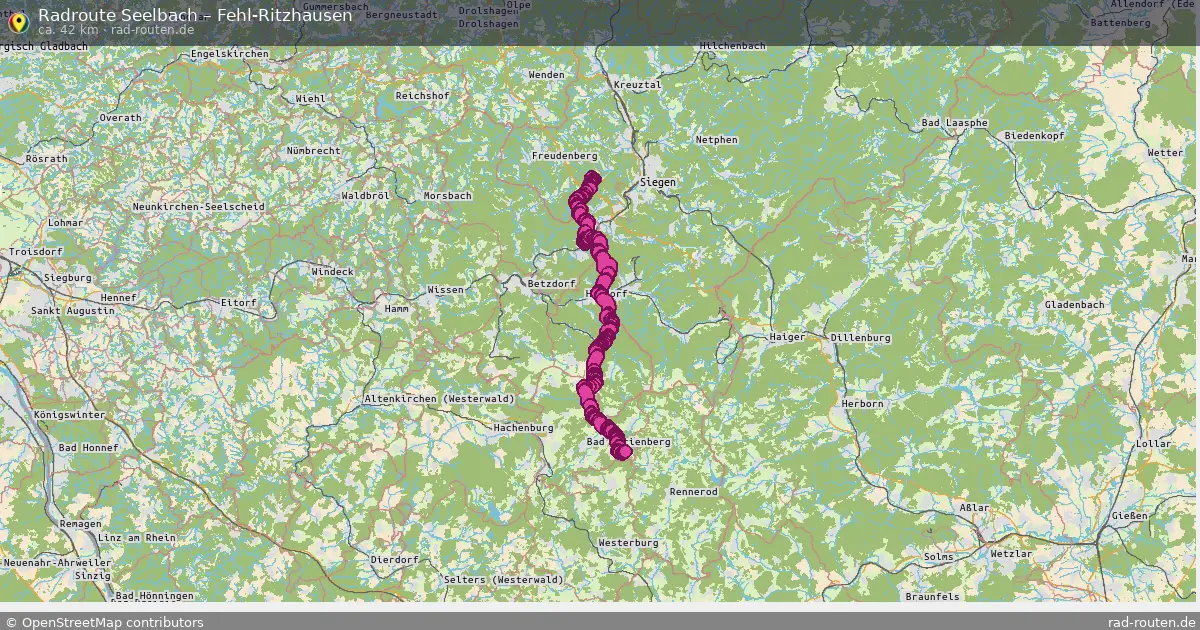The height and width of the screenshot is (630, 1200).
Task: Click the Gießen city label
Action: 1129,517
